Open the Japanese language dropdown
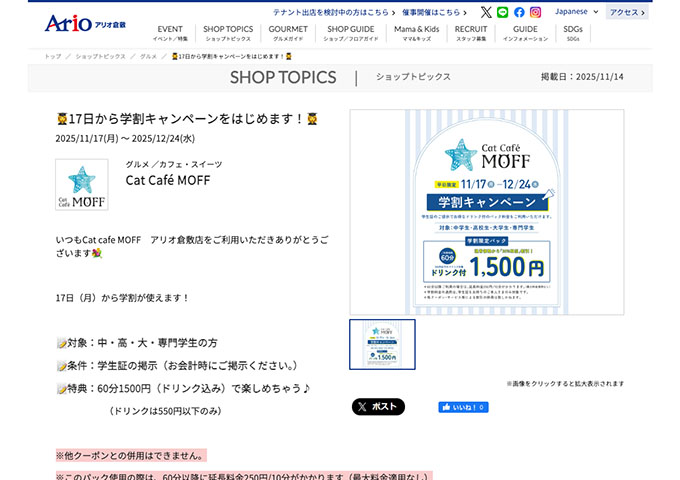The image size is (680, 480). point(576,12)
